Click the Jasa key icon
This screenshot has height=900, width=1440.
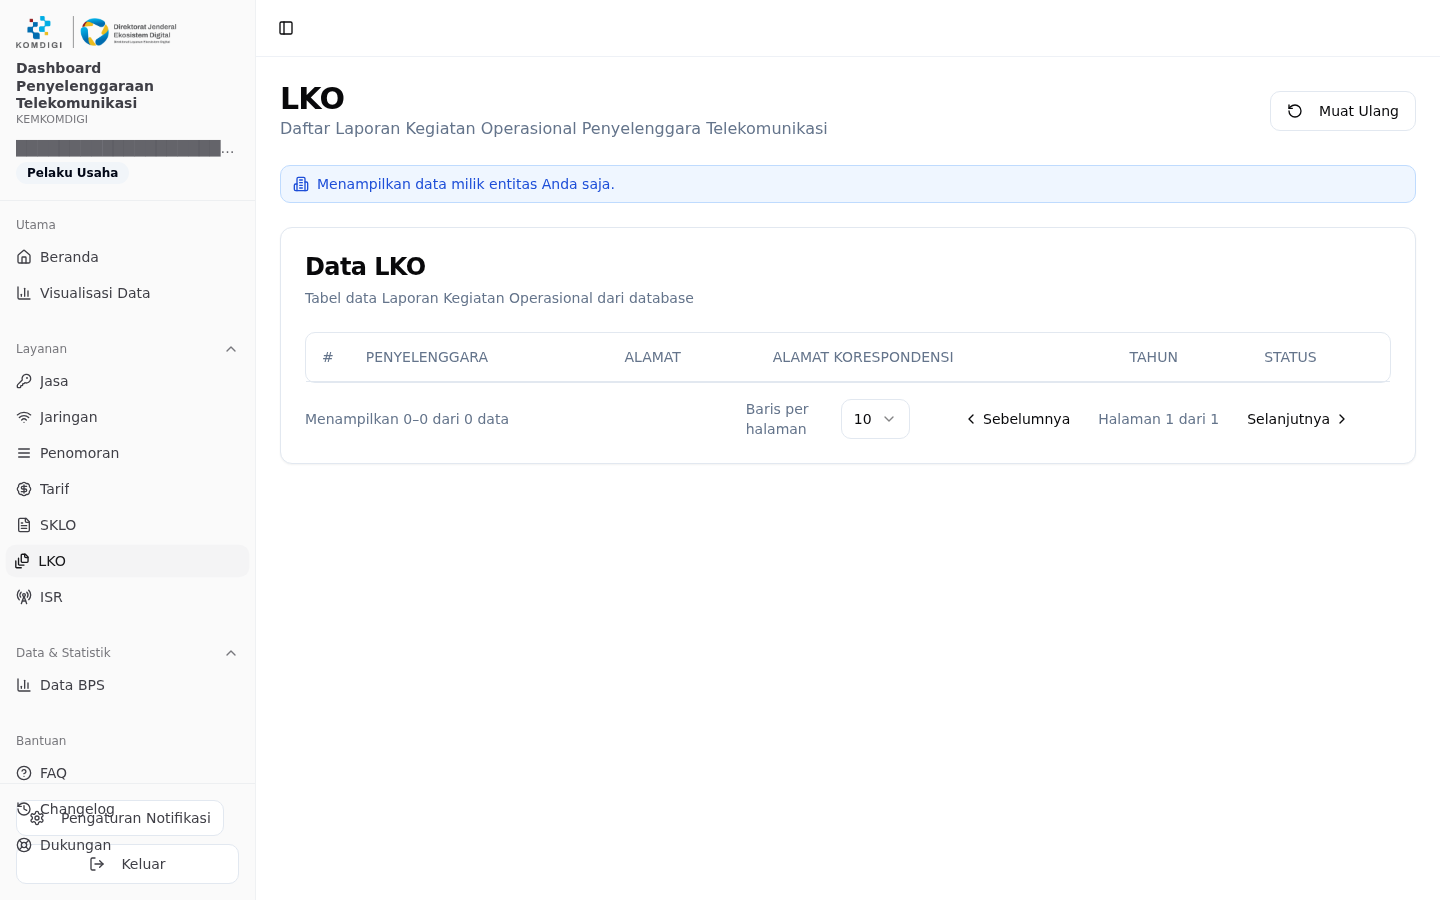24,381
